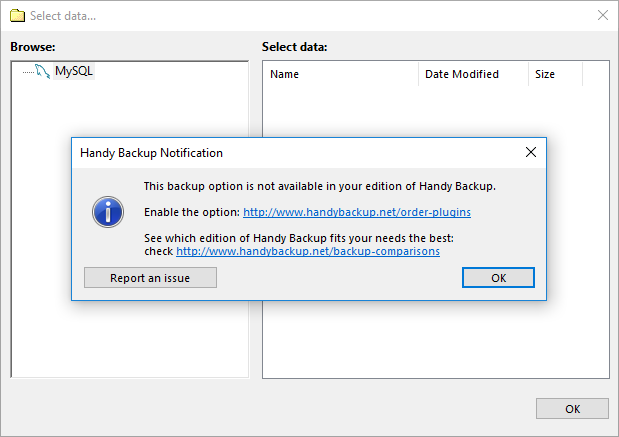619x437 pixels.
Task: Click the divider between Name and Date Modified
Action: [418, 74]
